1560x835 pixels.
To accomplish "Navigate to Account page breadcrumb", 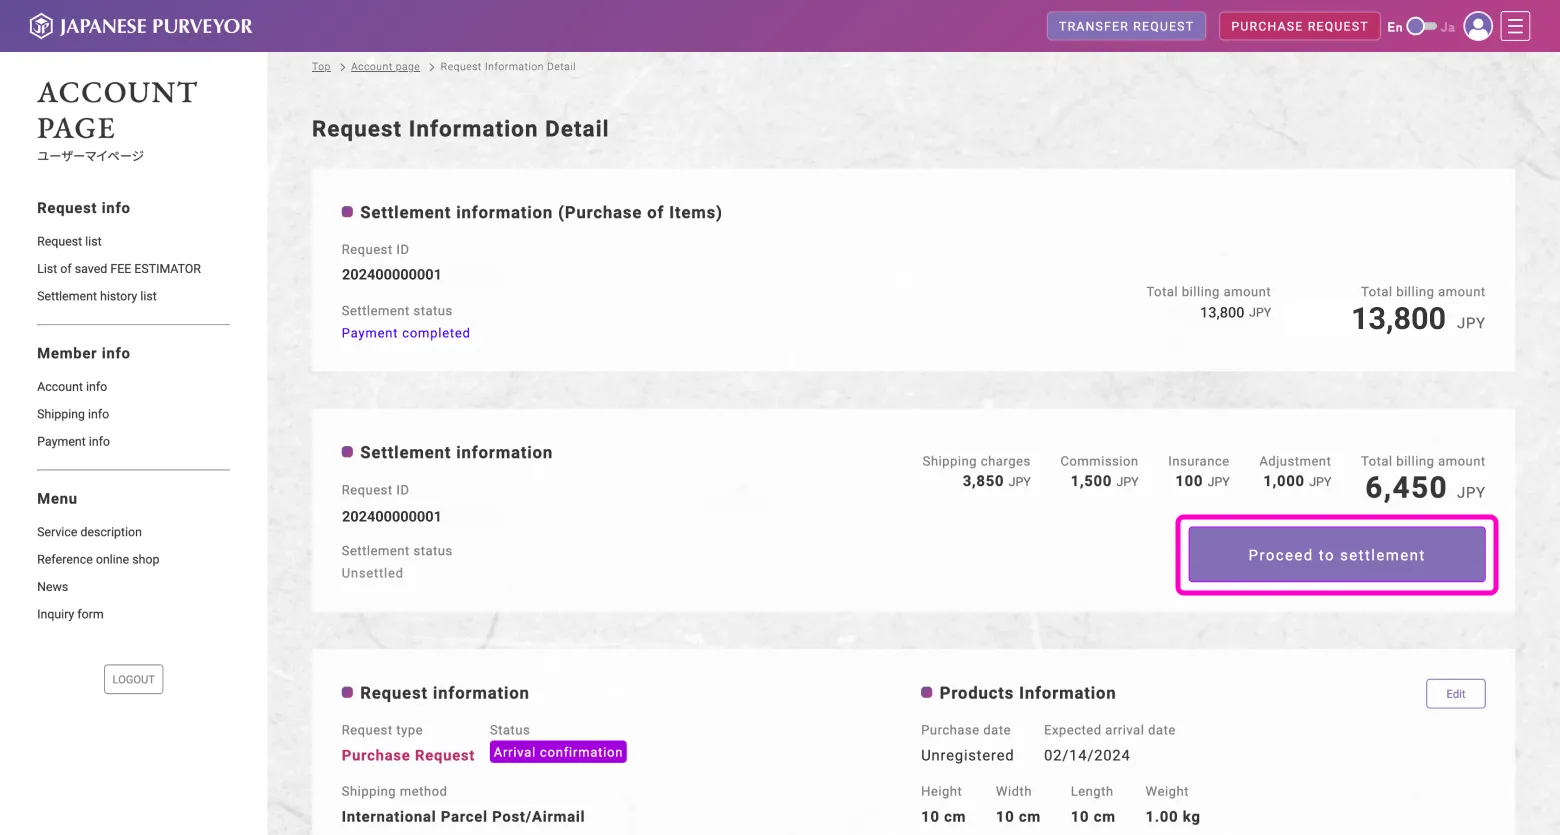I will (385, 67).
